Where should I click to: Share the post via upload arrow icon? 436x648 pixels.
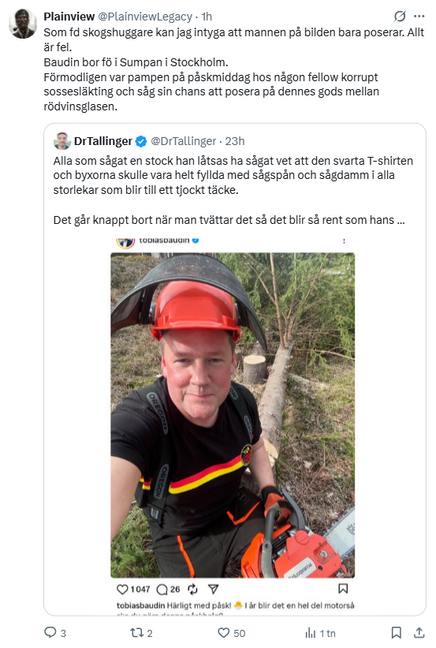pos(419,632)
